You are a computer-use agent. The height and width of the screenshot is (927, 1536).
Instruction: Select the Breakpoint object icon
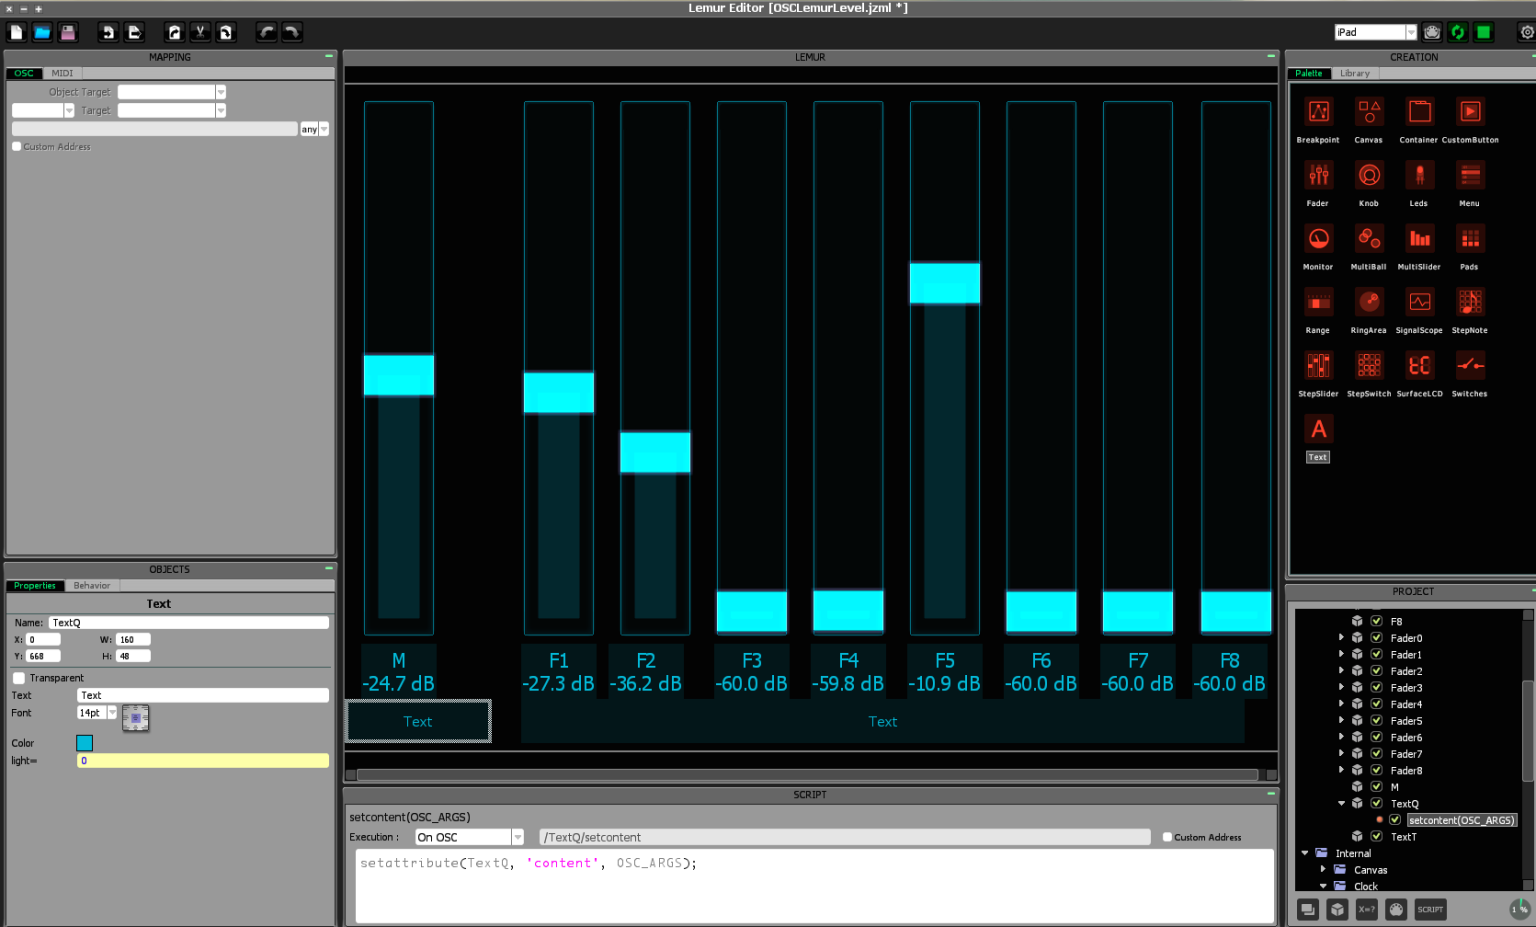[x=1318, y=112]
